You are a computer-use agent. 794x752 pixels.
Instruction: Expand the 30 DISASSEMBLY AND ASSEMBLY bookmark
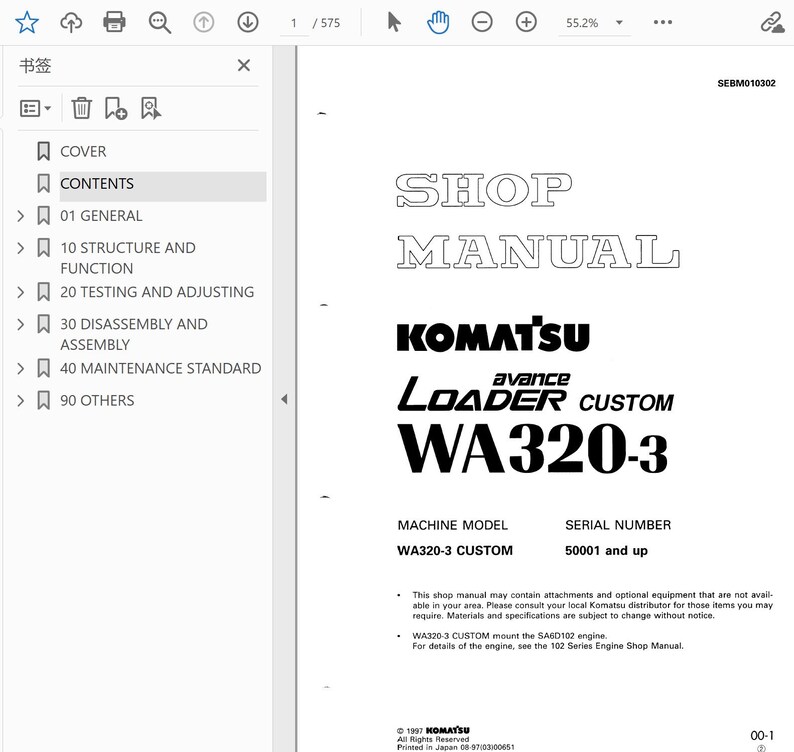(x=20, y=324)
